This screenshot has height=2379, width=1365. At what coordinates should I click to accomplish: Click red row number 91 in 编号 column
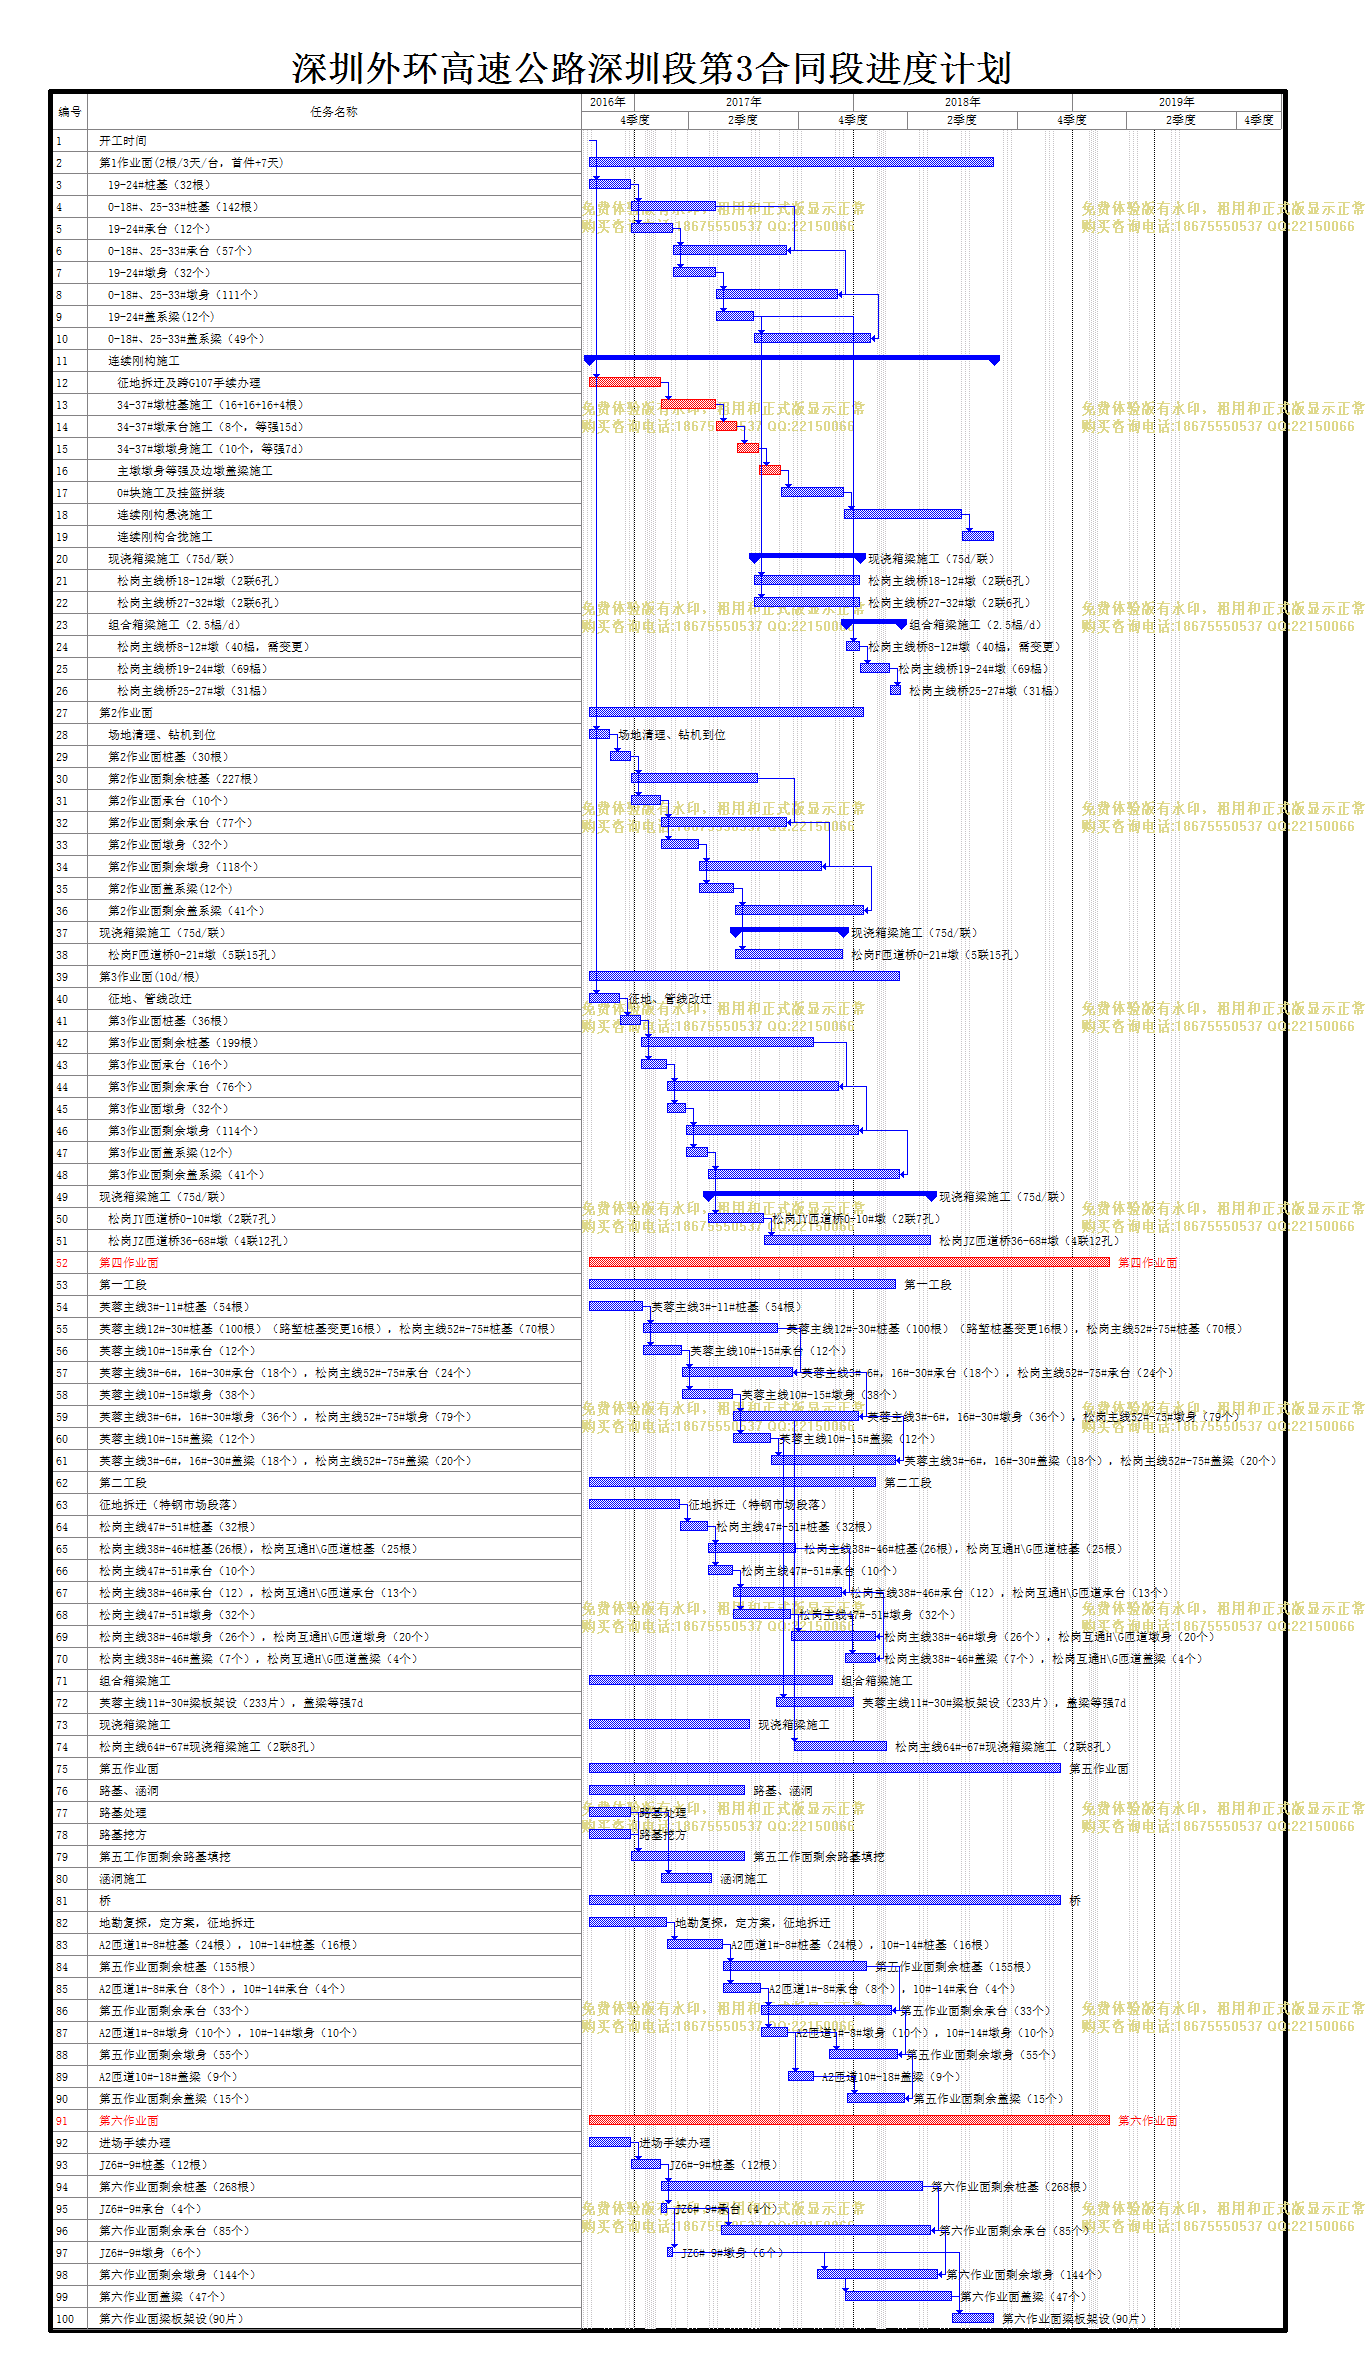pos(62,2121)
